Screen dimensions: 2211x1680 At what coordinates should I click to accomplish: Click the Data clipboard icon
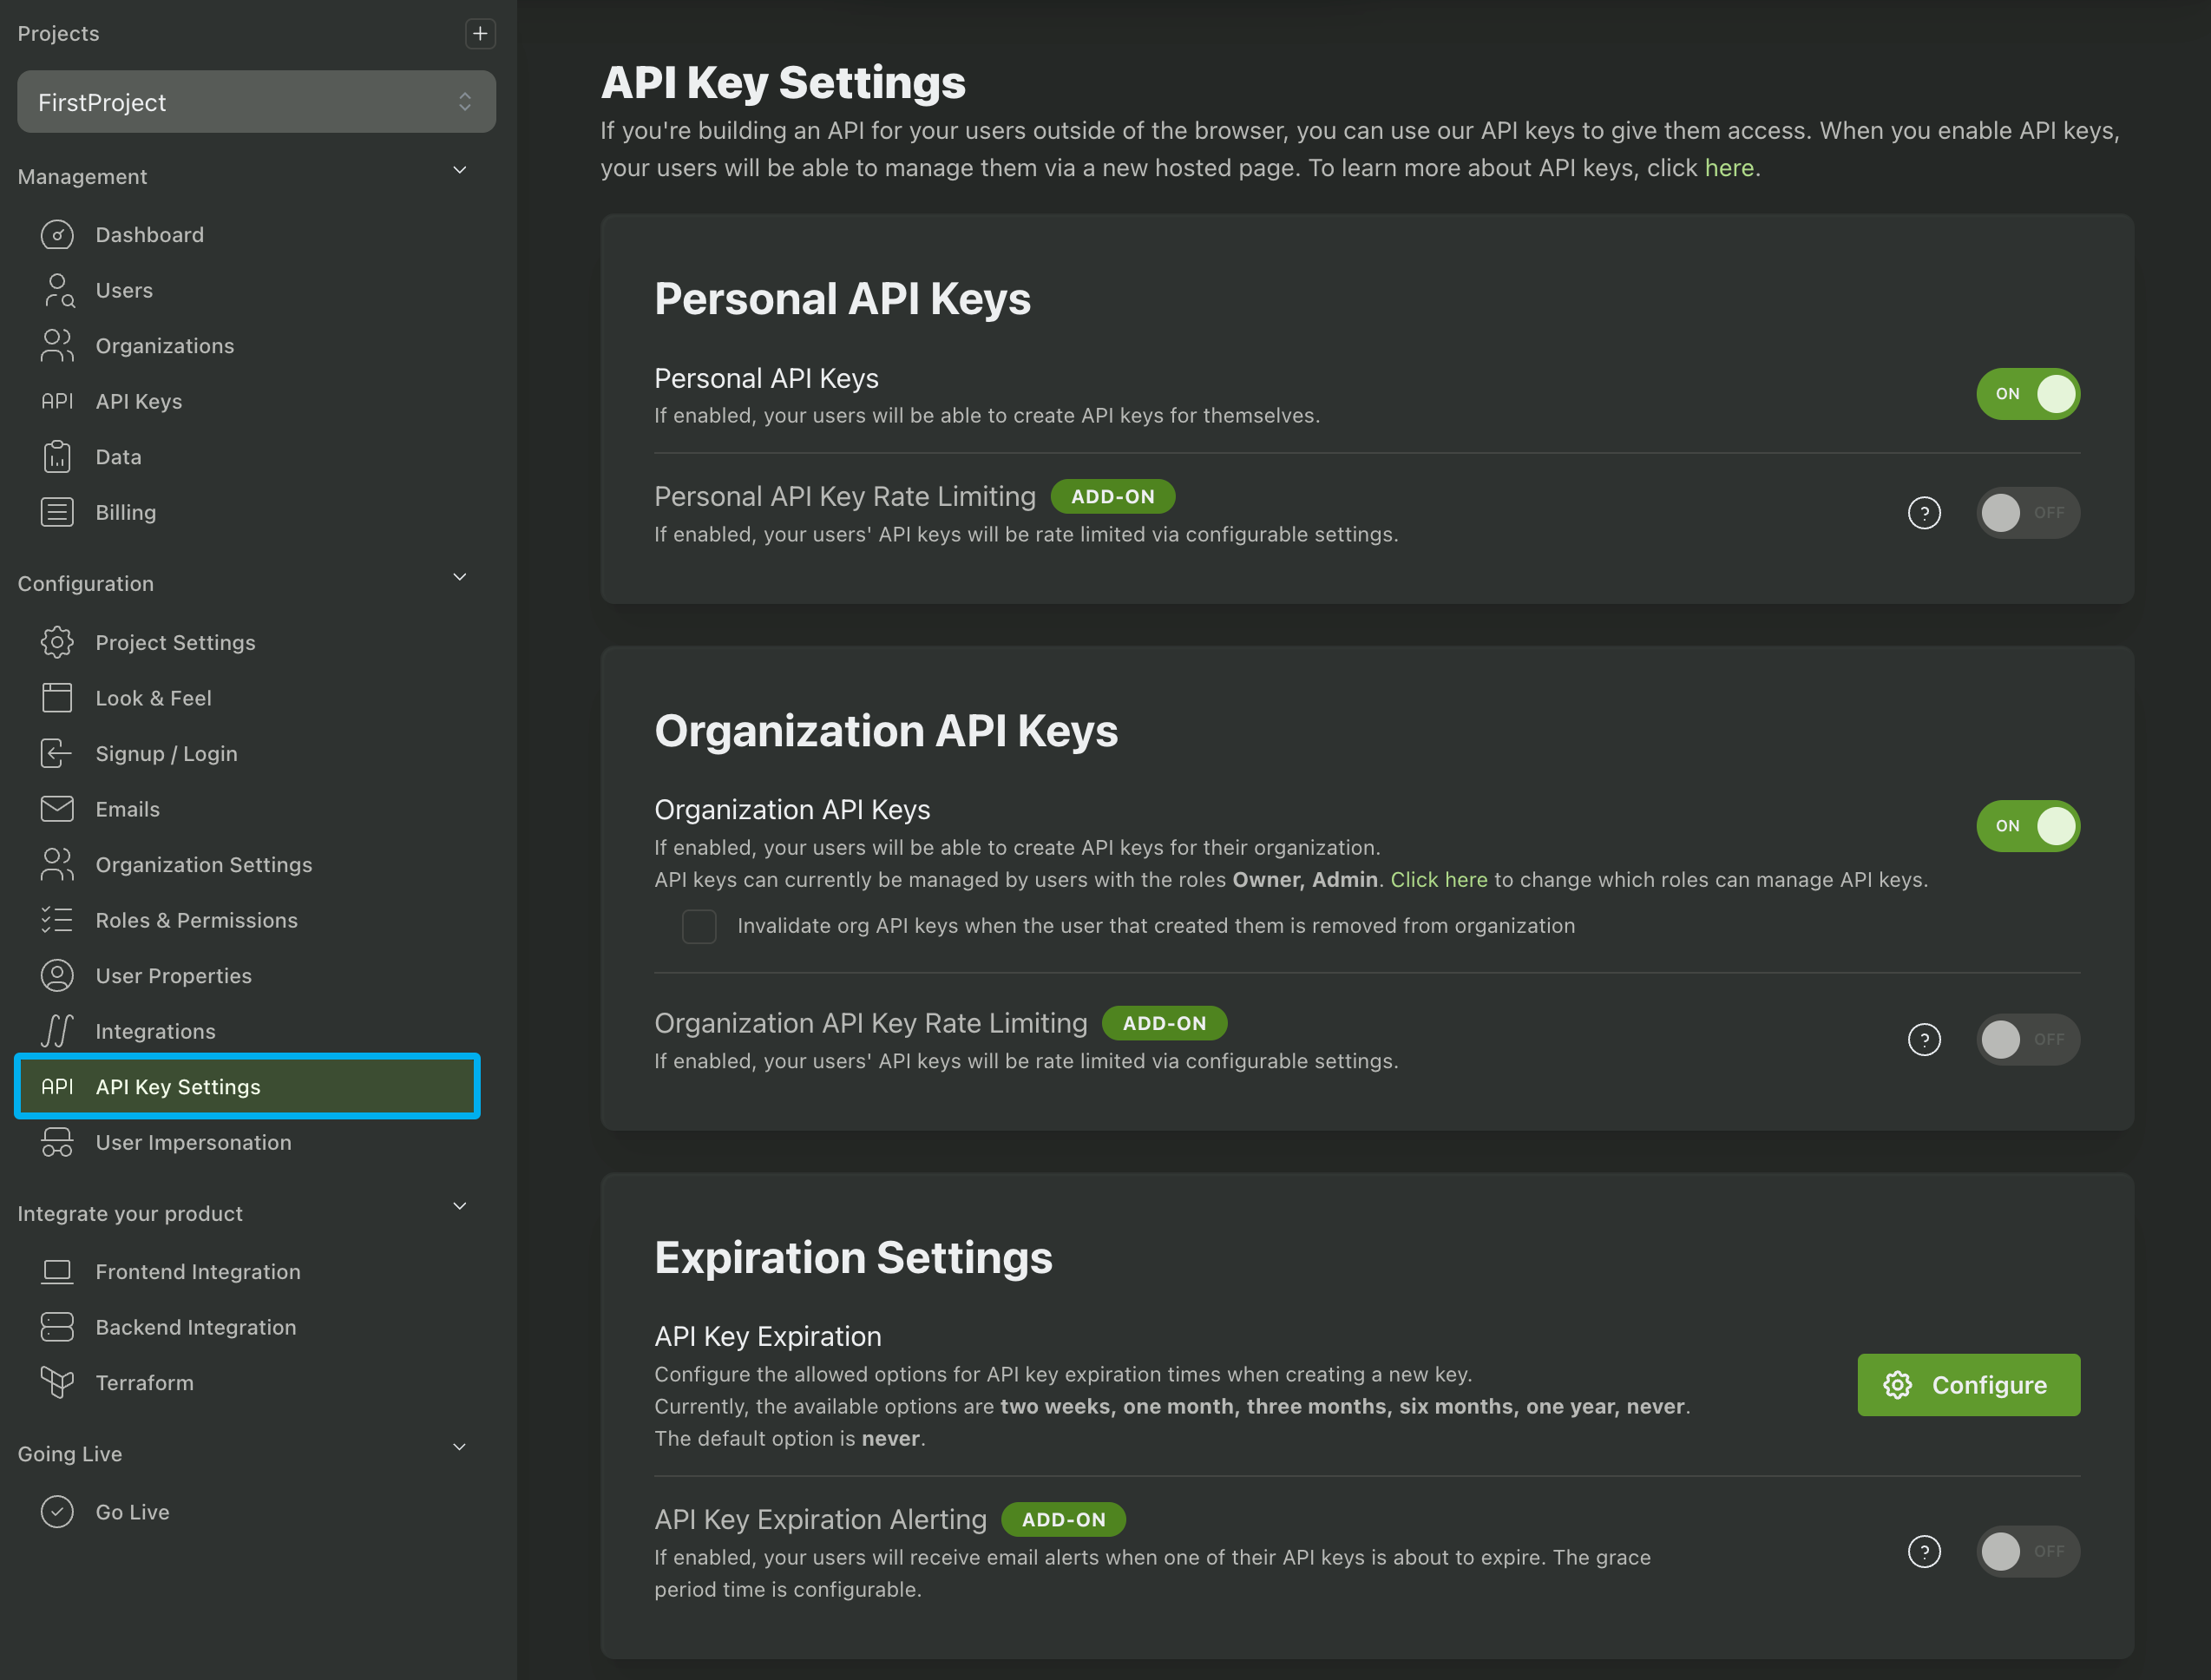click(57, 457)
